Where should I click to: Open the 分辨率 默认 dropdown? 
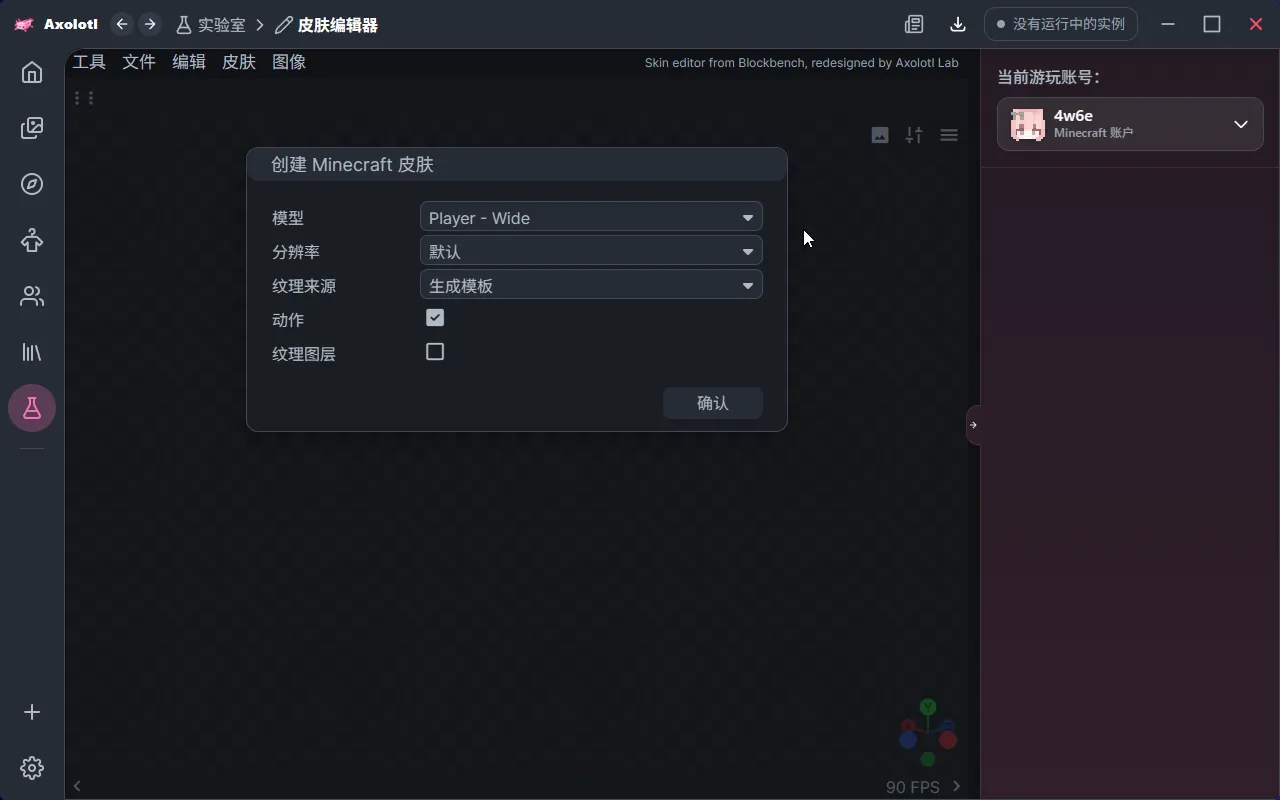(x=591, y=251)
